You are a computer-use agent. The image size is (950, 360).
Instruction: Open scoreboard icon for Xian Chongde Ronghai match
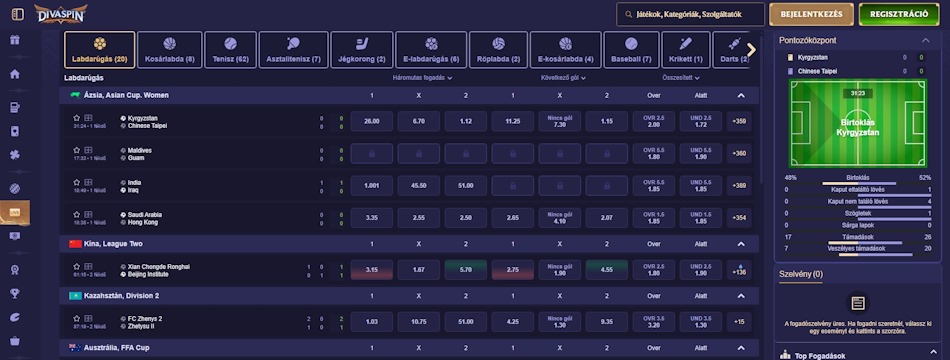click(88, 266)
